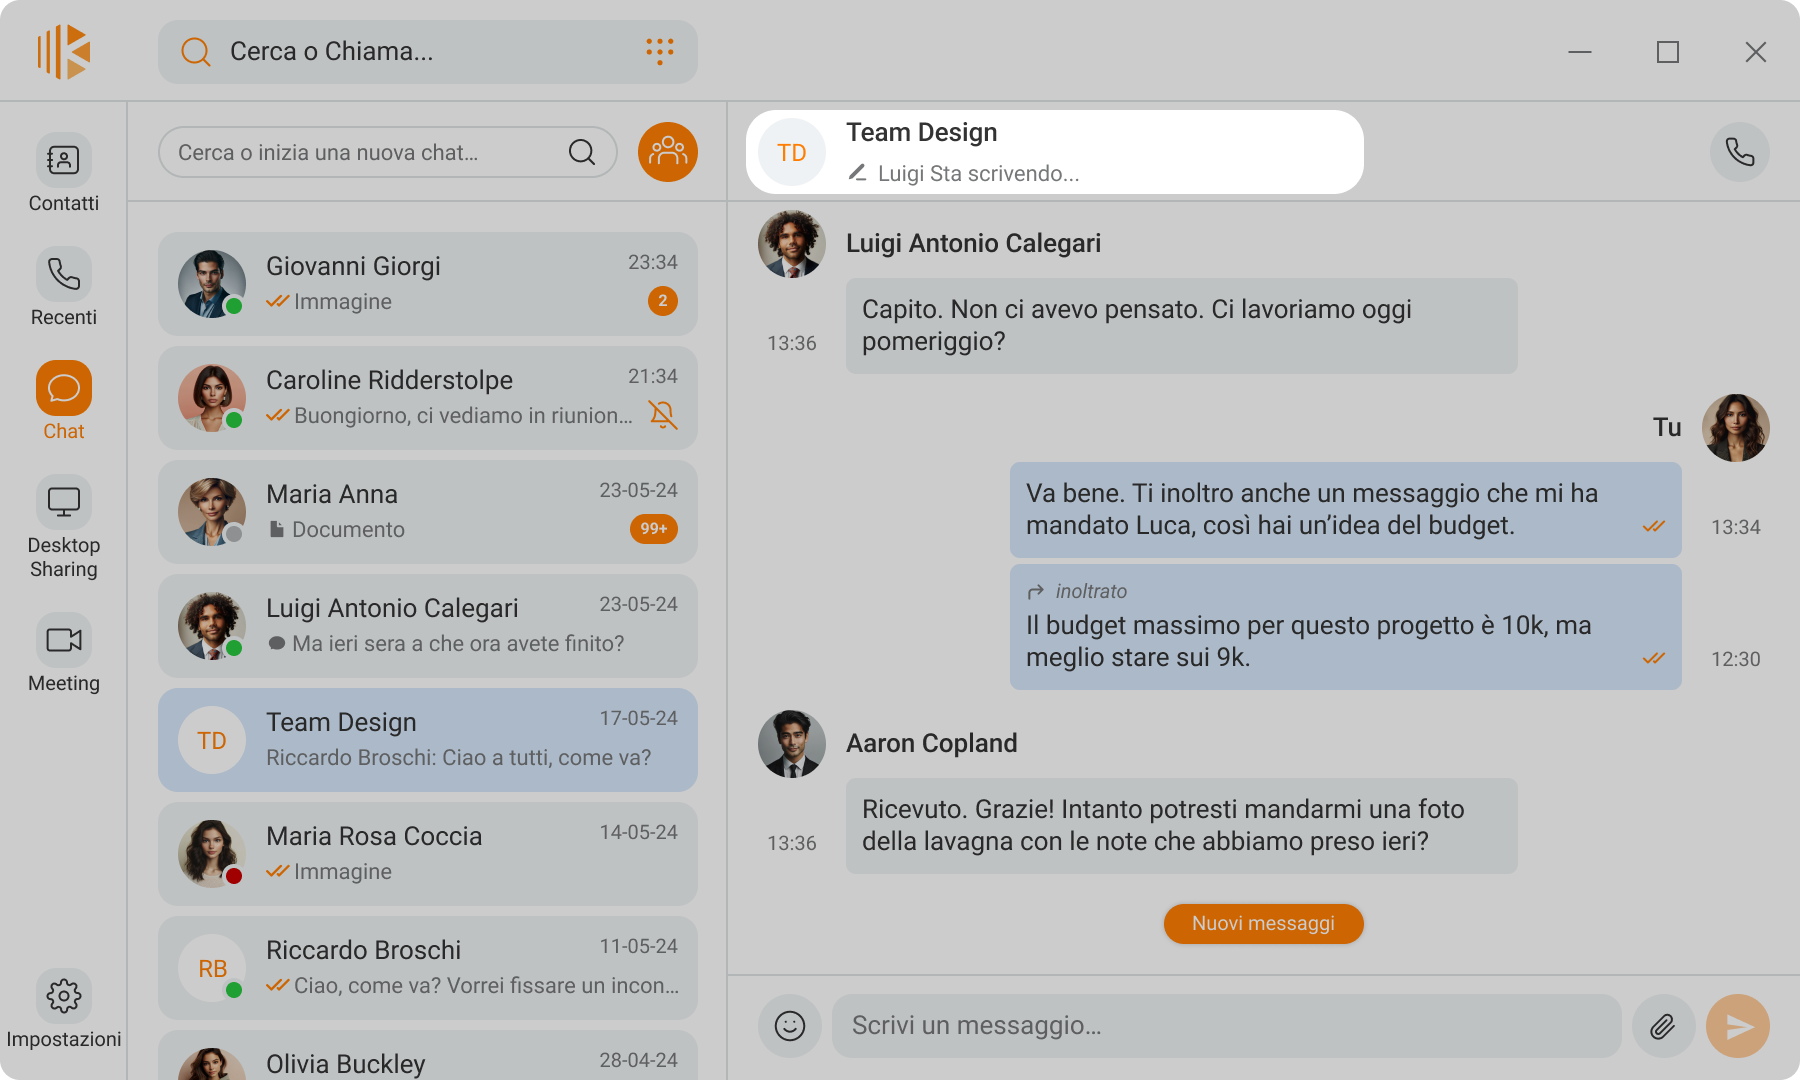Open Contatti in the sidebar
The height and width of the screenshot is (1080, 1800).
64,174
